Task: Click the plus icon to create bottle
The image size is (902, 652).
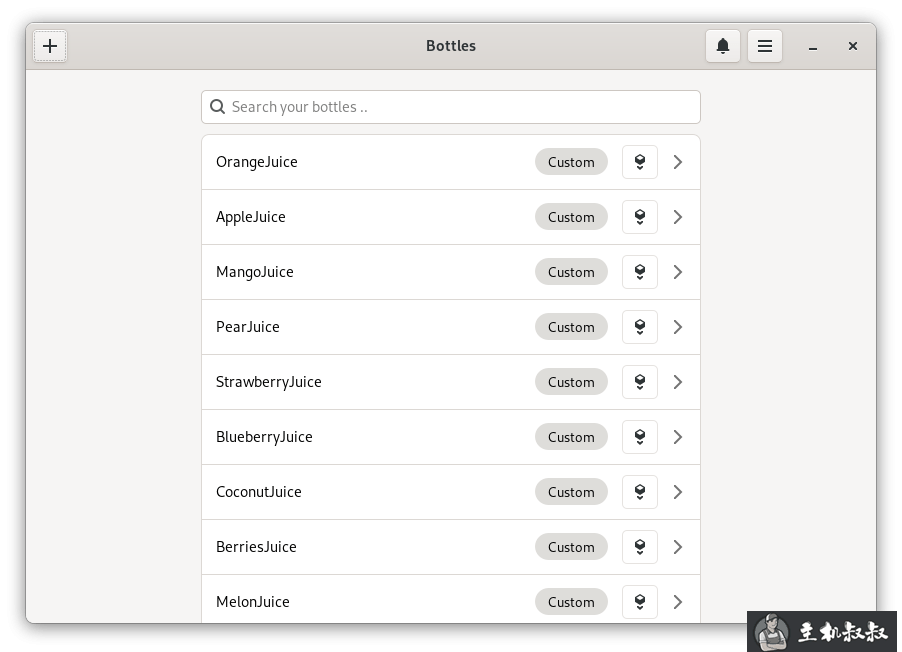Action: click(50, 46)
